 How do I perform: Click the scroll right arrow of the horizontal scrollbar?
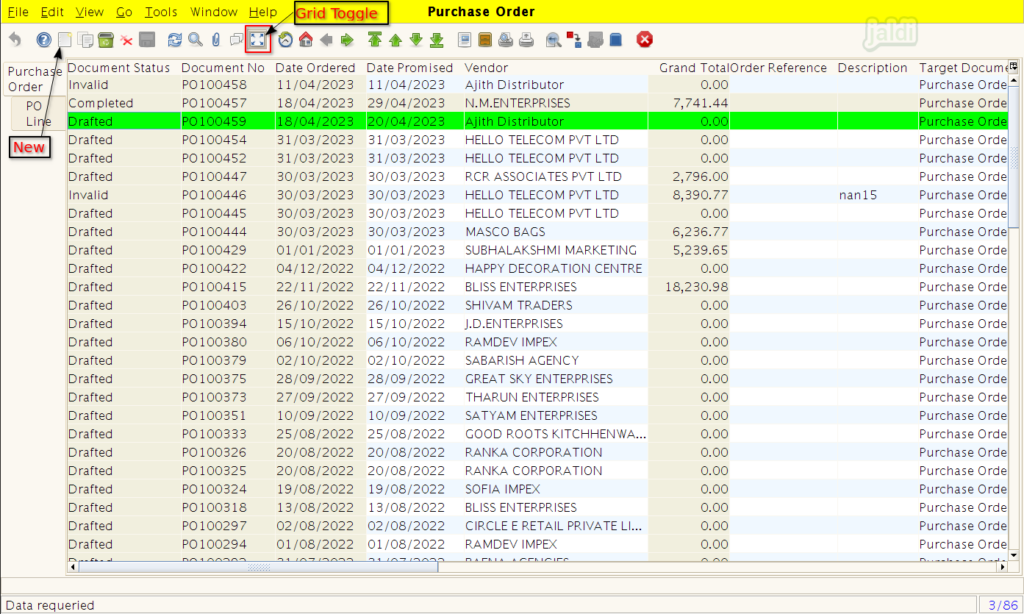click(x=1002, y=567)
